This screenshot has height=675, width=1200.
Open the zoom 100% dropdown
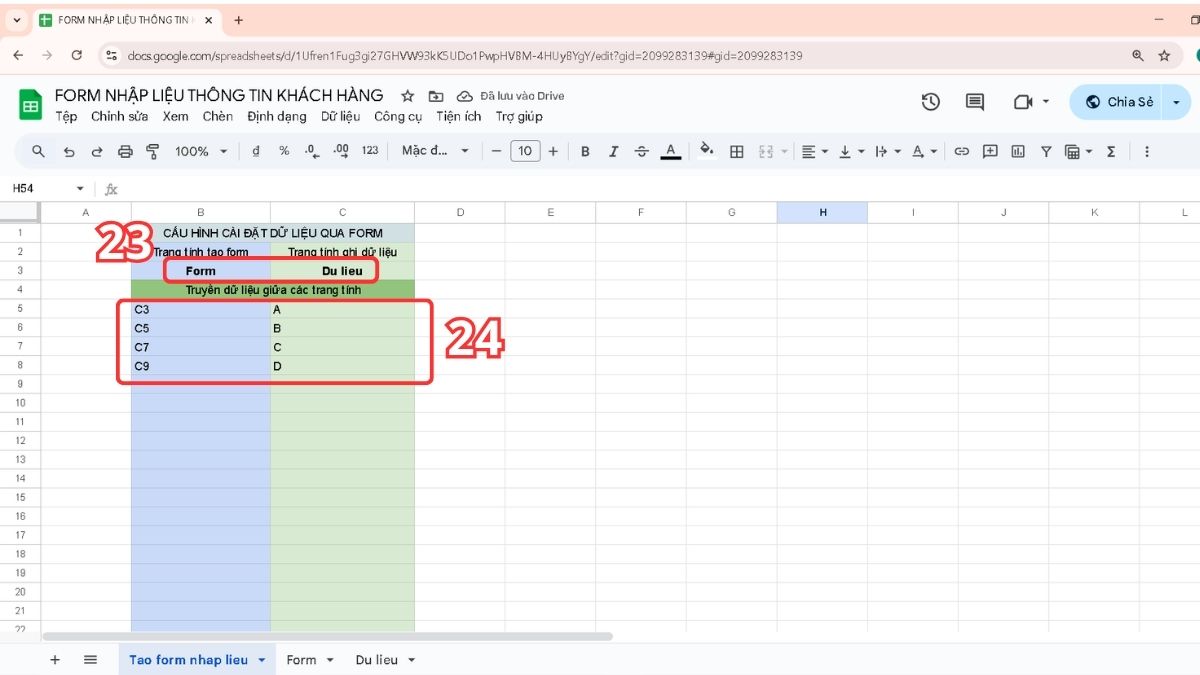pyautogui.click(x=201, y=151)
